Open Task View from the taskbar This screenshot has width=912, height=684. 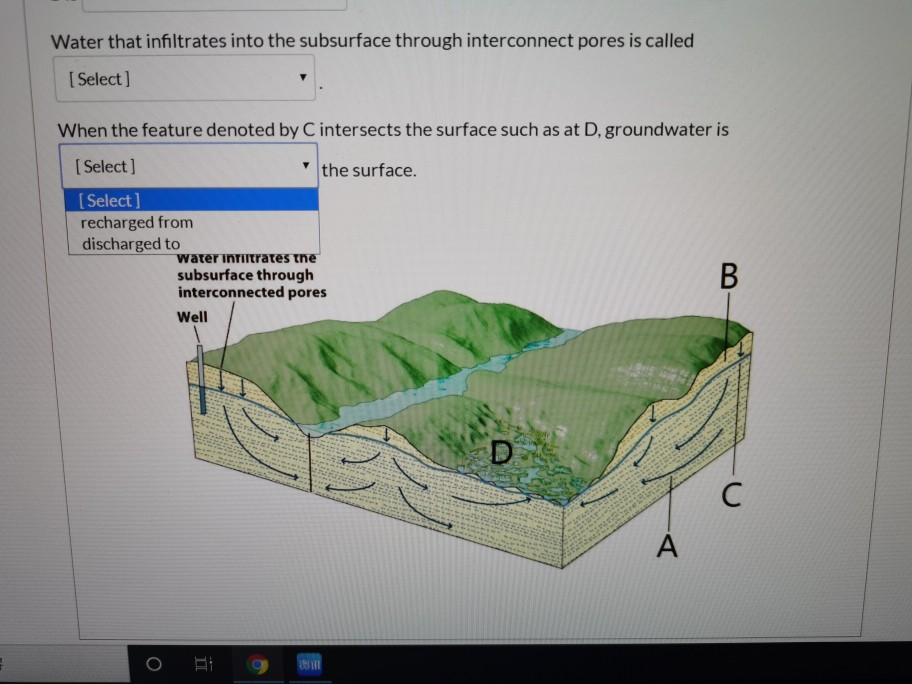[203, 664]
